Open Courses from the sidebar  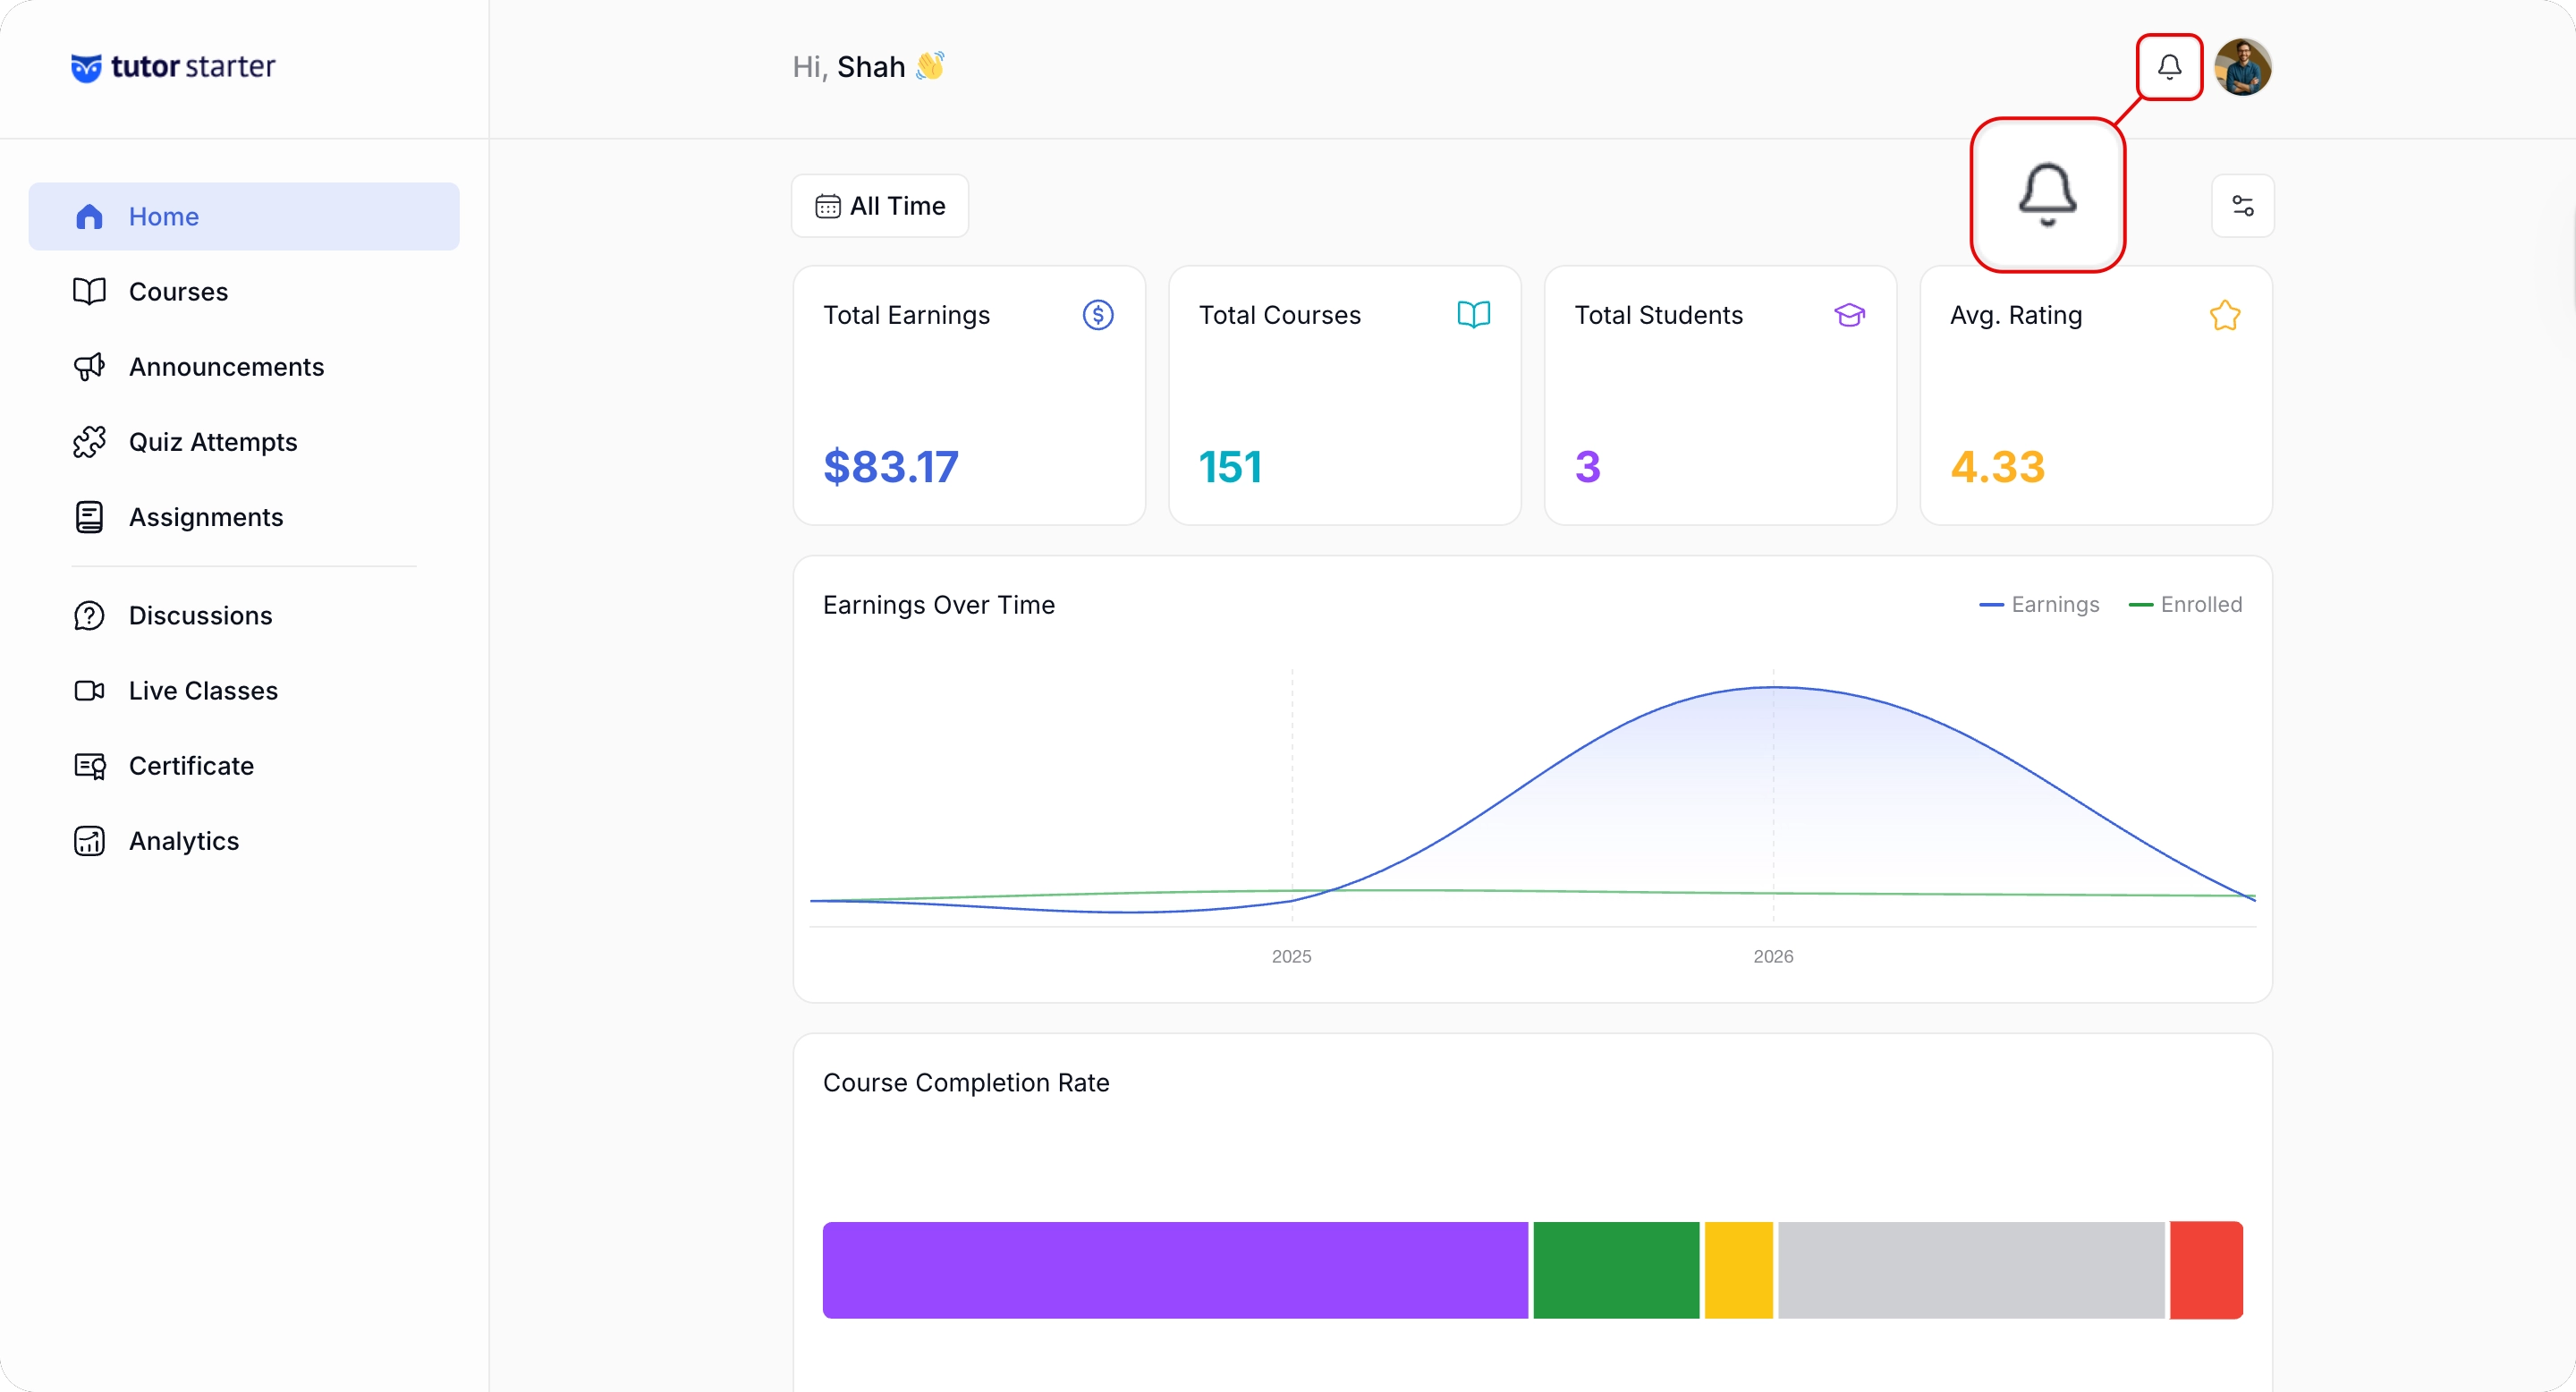244,291
